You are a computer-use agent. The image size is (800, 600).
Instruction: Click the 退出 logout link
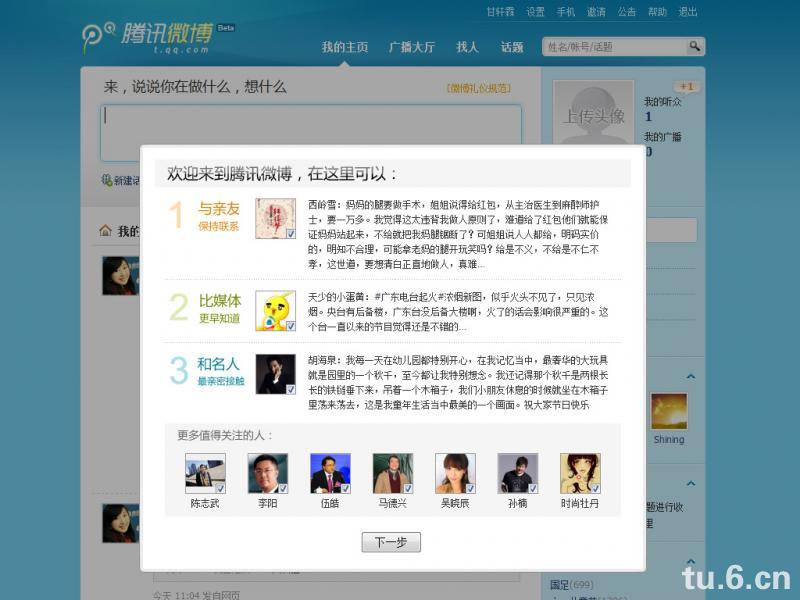tap(688, 12)
